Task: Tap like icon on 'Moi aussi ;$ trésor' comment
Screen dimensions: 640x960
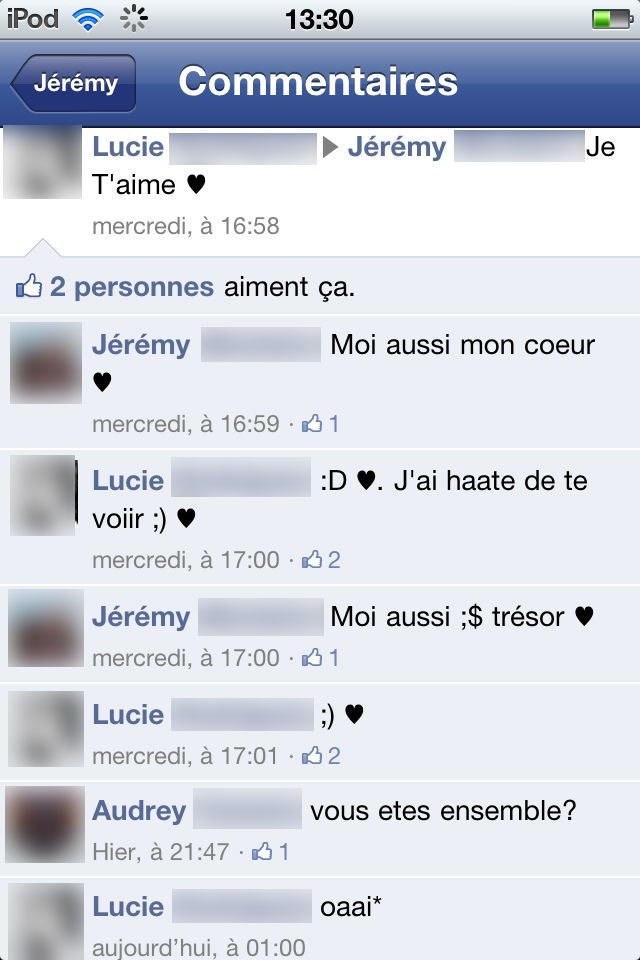Action: tap(312, 656)
